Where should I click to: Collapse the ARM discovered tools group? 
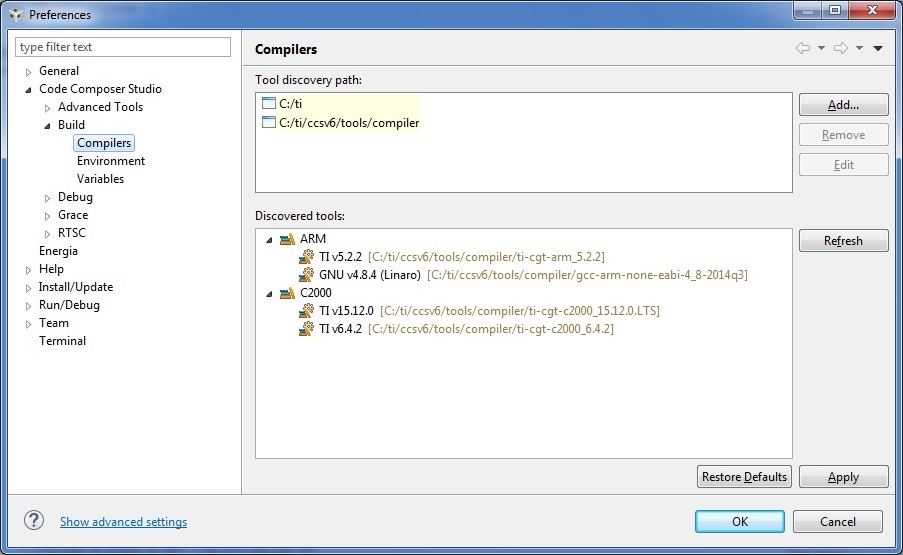point(269,240)
